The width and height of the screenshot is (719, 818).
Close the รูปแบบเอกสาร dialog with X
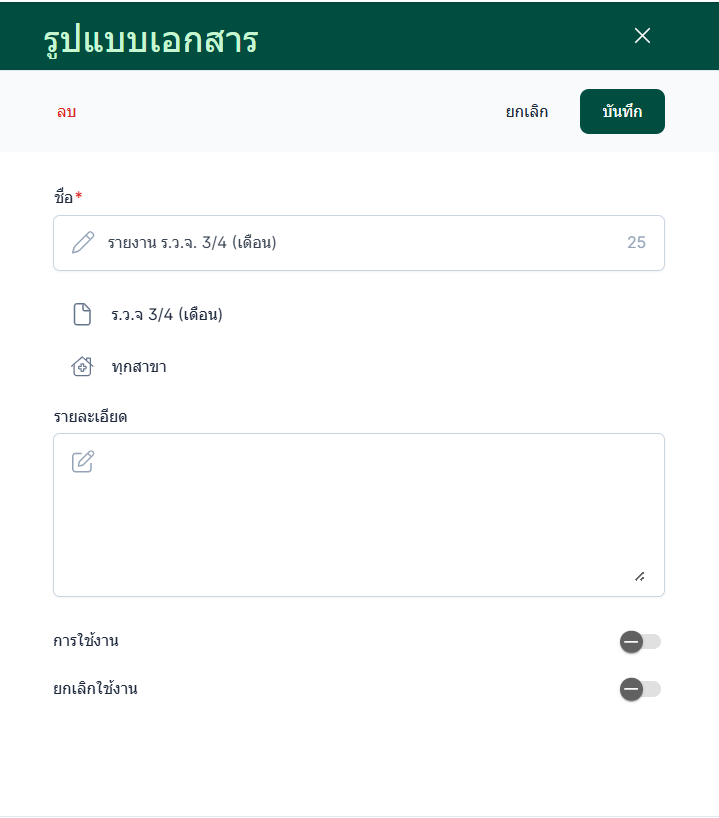coord(642,36)
